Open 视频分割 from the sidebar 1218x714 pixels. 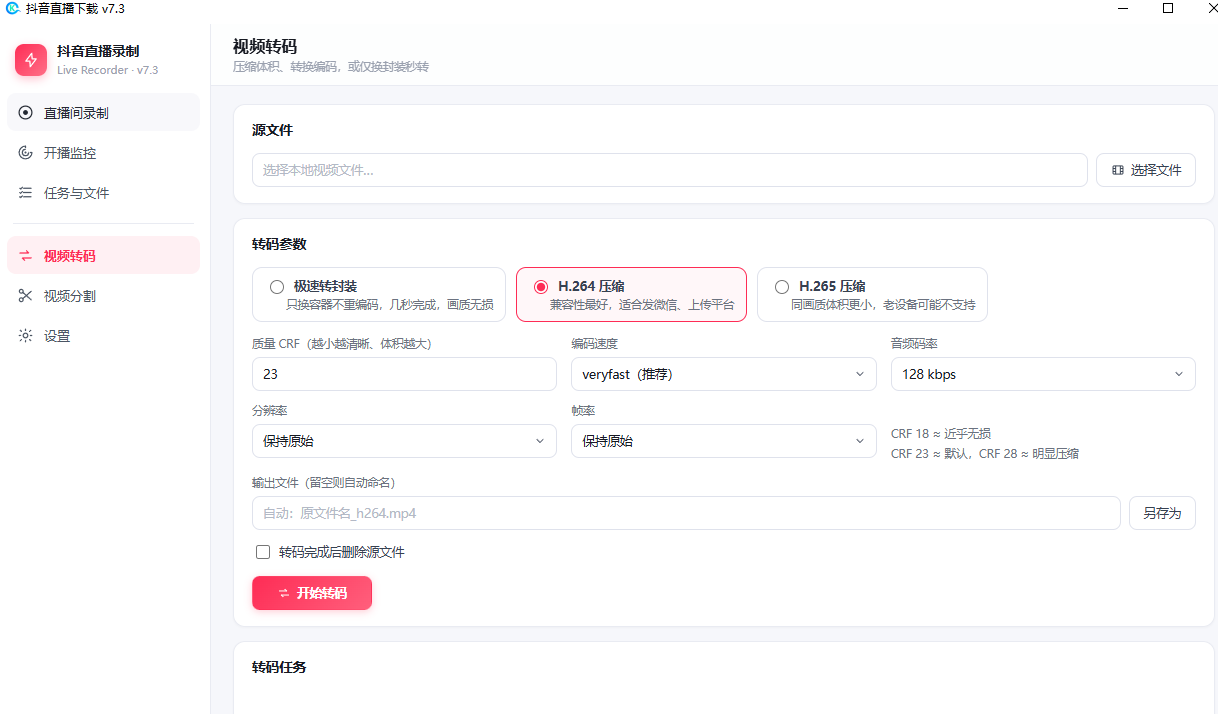coord(103,296)
